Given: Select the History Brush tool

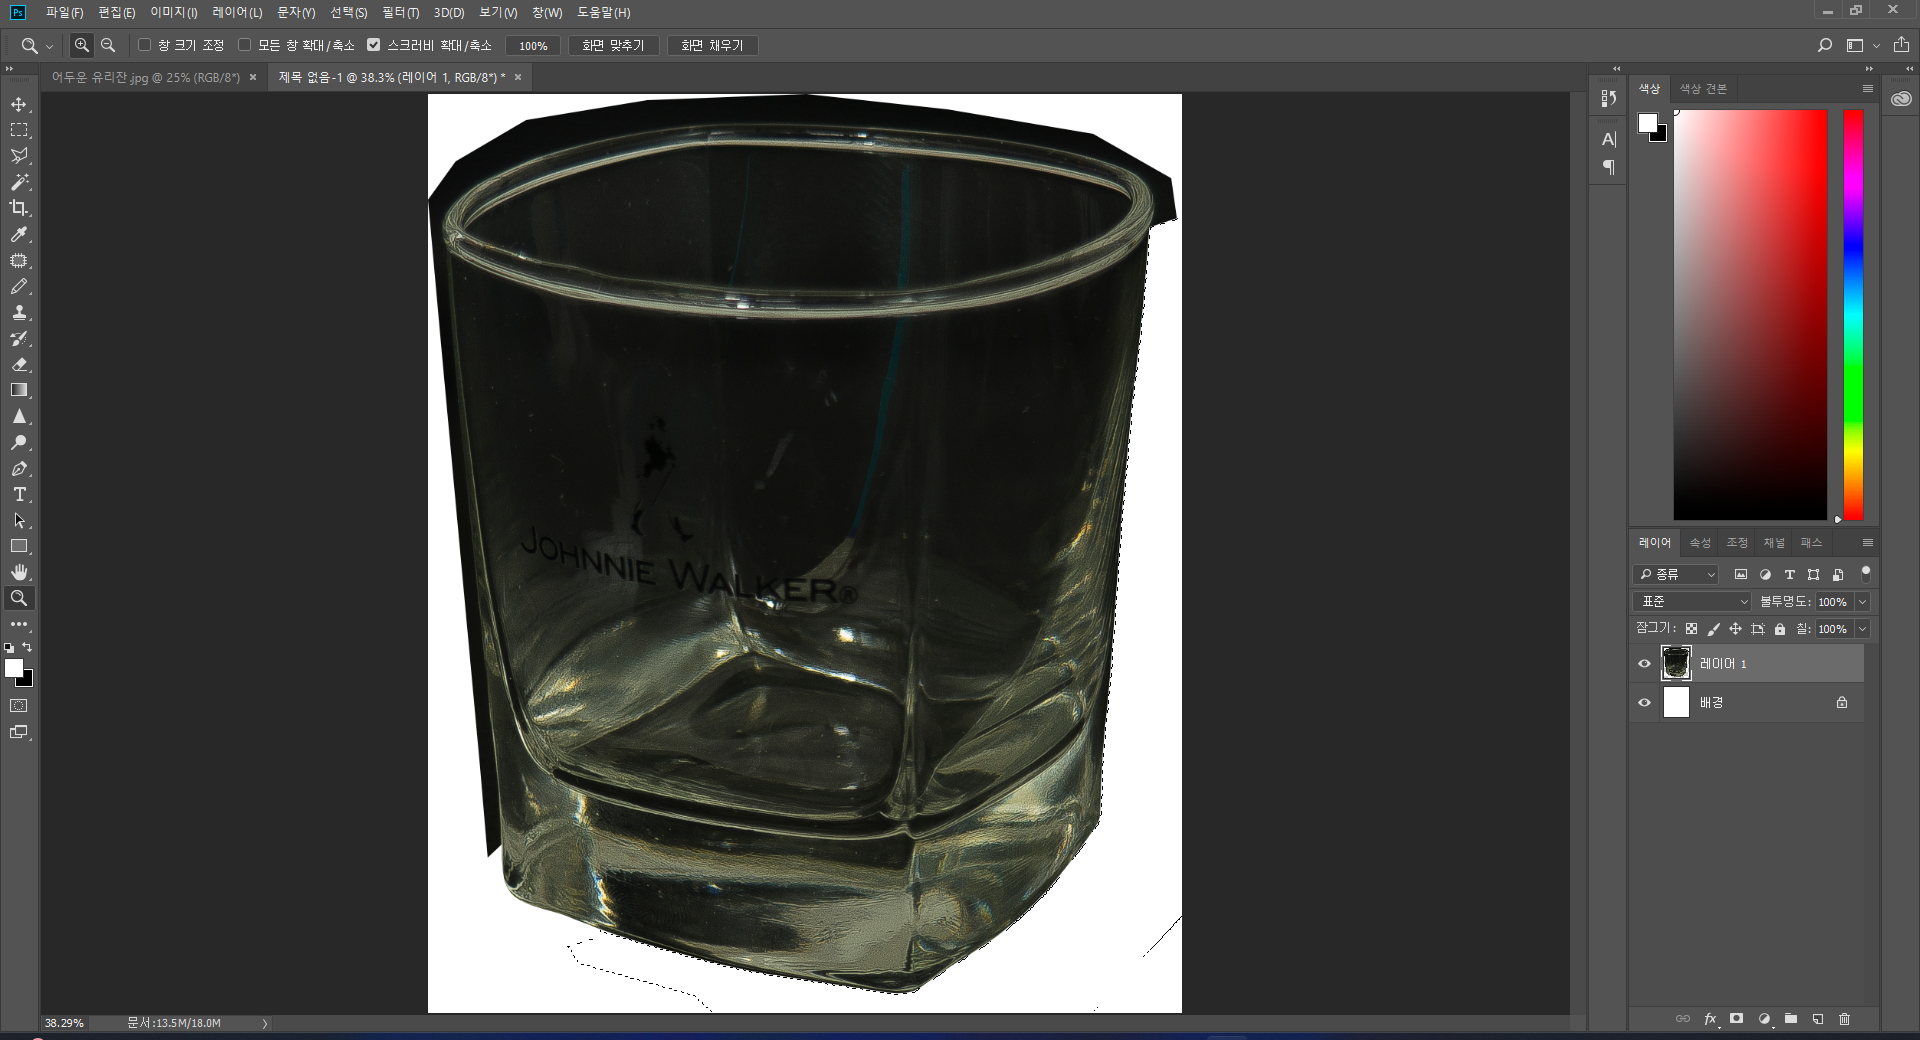Looking at the screenshot, I should [19, 339].
